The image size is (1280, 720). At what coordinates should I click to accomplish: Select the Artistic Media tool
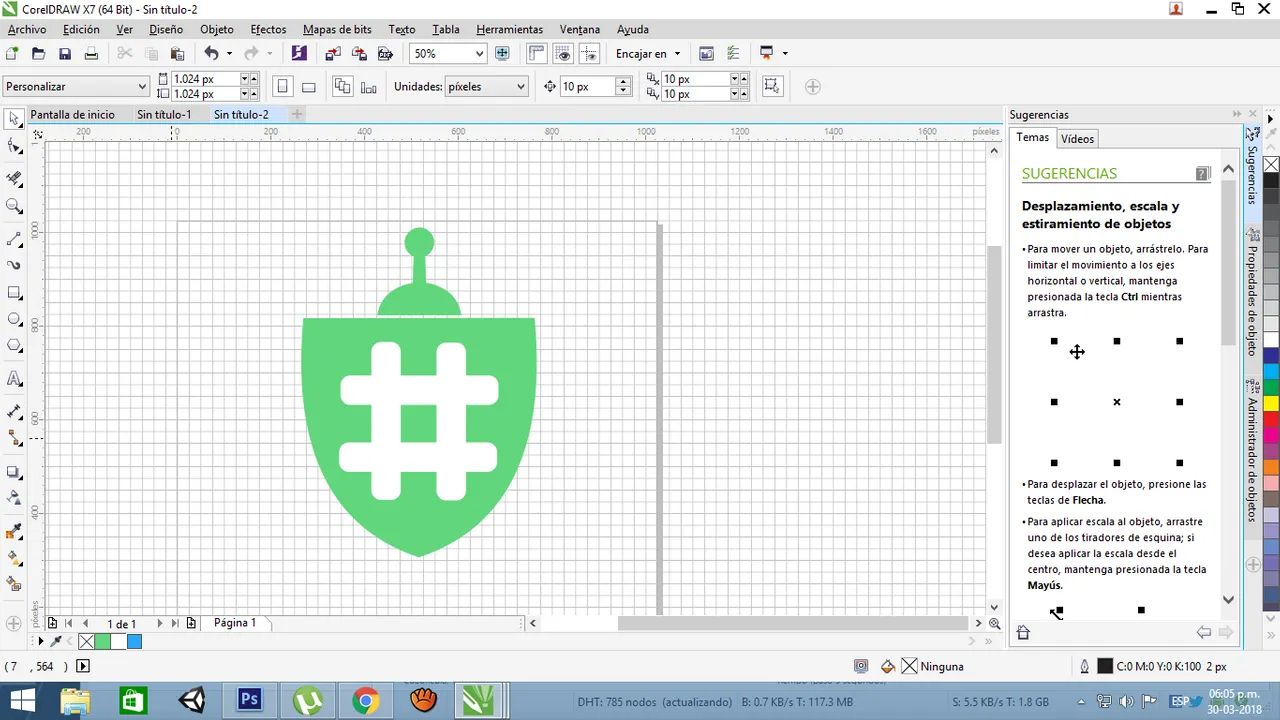pos(14,266)
